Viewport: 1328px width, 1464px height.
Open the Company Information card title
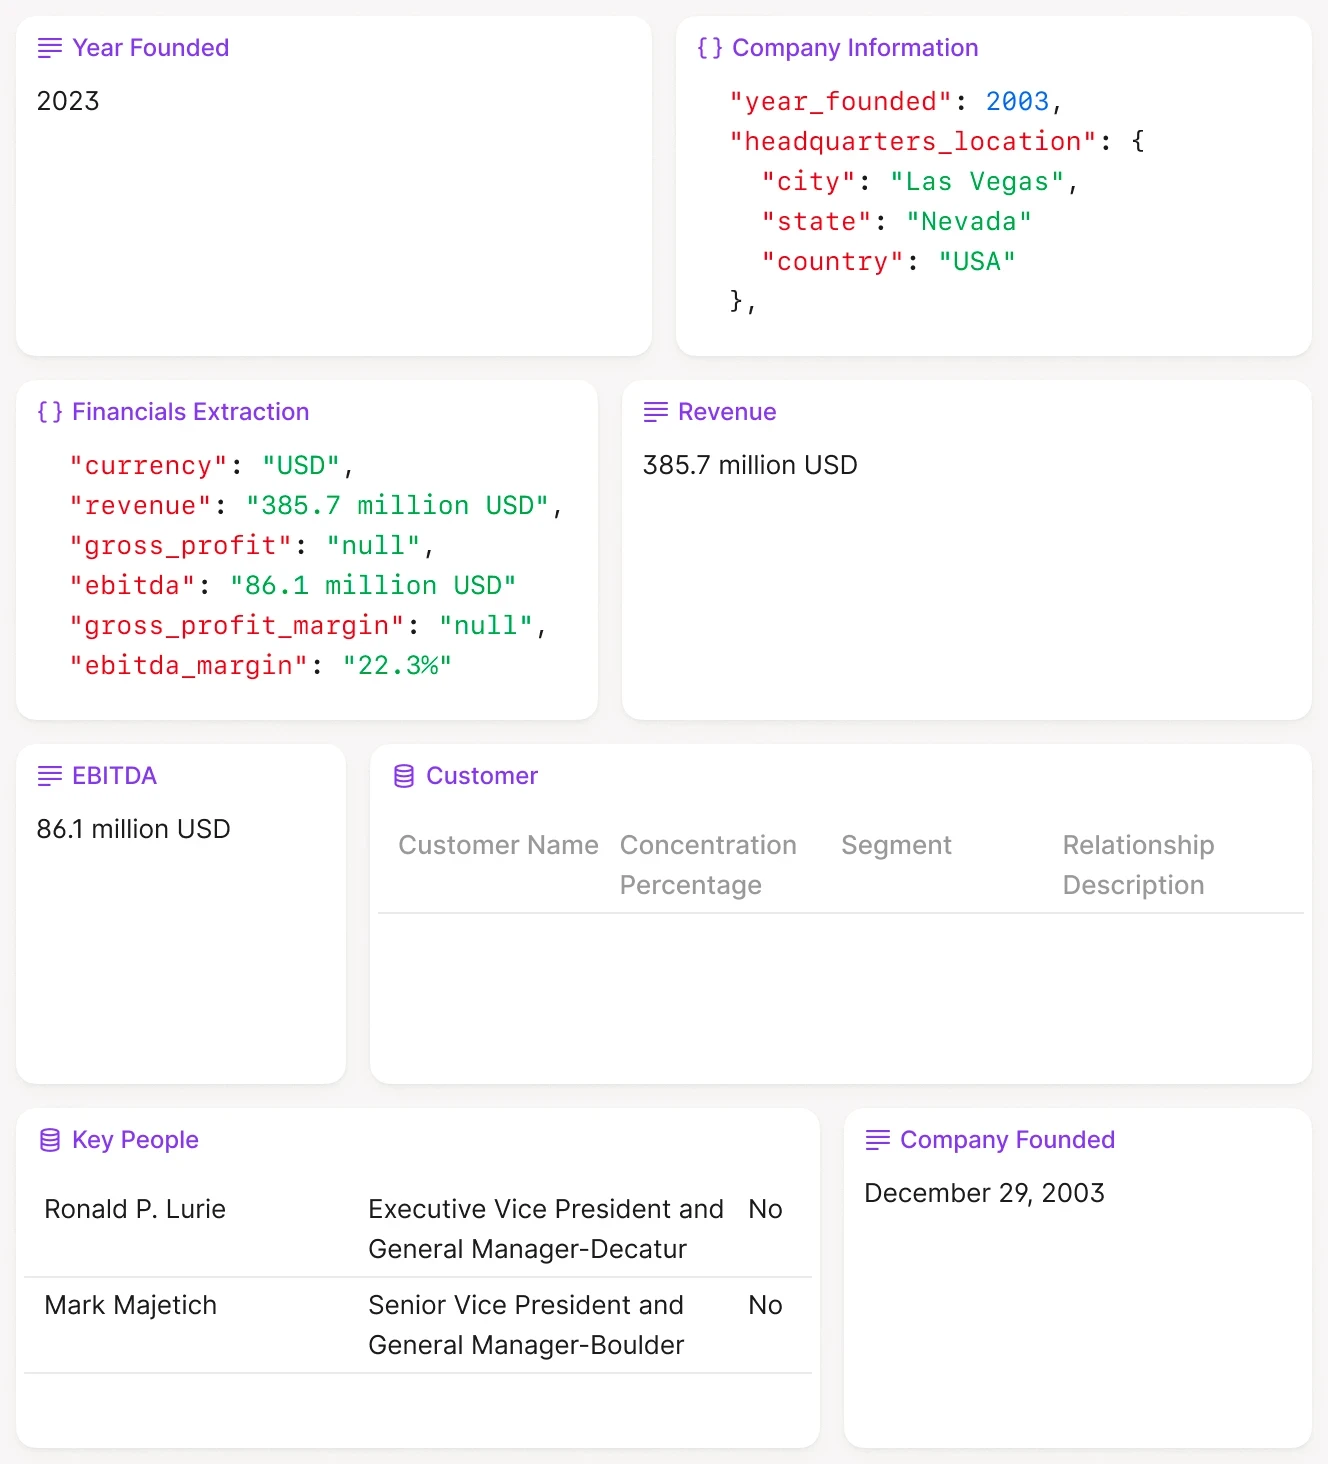tap(855, 48)
